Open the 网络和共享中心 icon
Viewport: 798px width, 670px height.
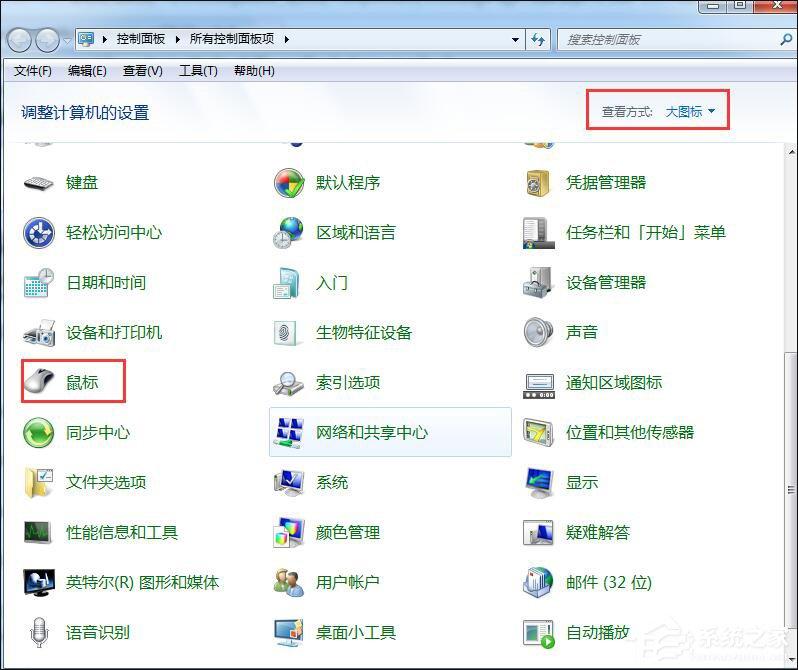coord(289,433)
